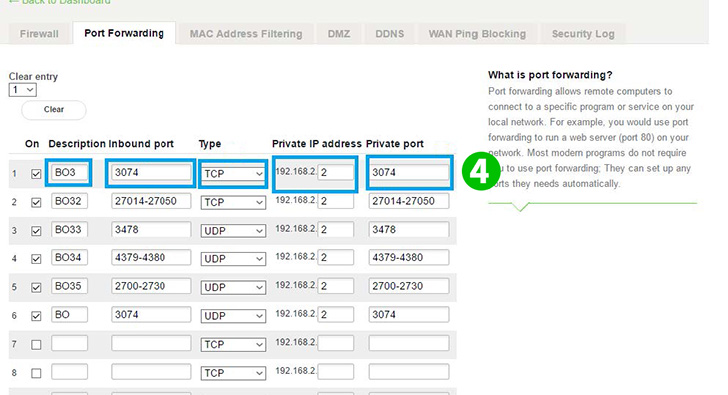This screenshot has height=395, width=728.
Task: Click BO32 row private IP last octet field
Action: click(x=336, y=201)
